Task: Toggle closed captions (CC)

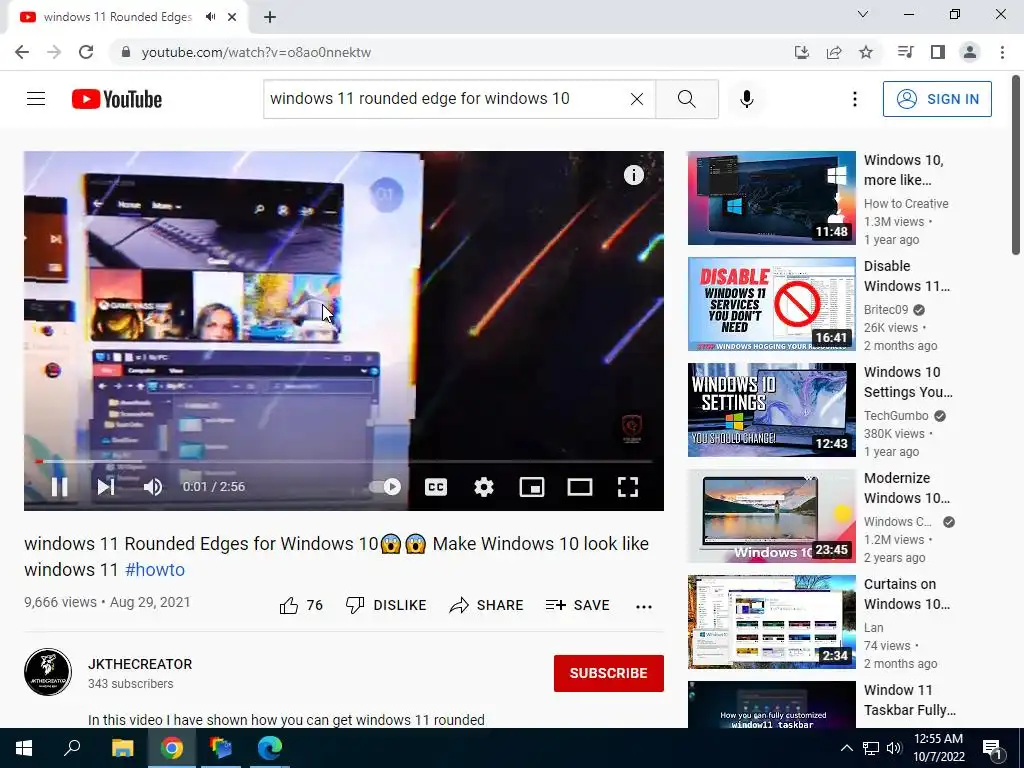Action: [436, 487]
